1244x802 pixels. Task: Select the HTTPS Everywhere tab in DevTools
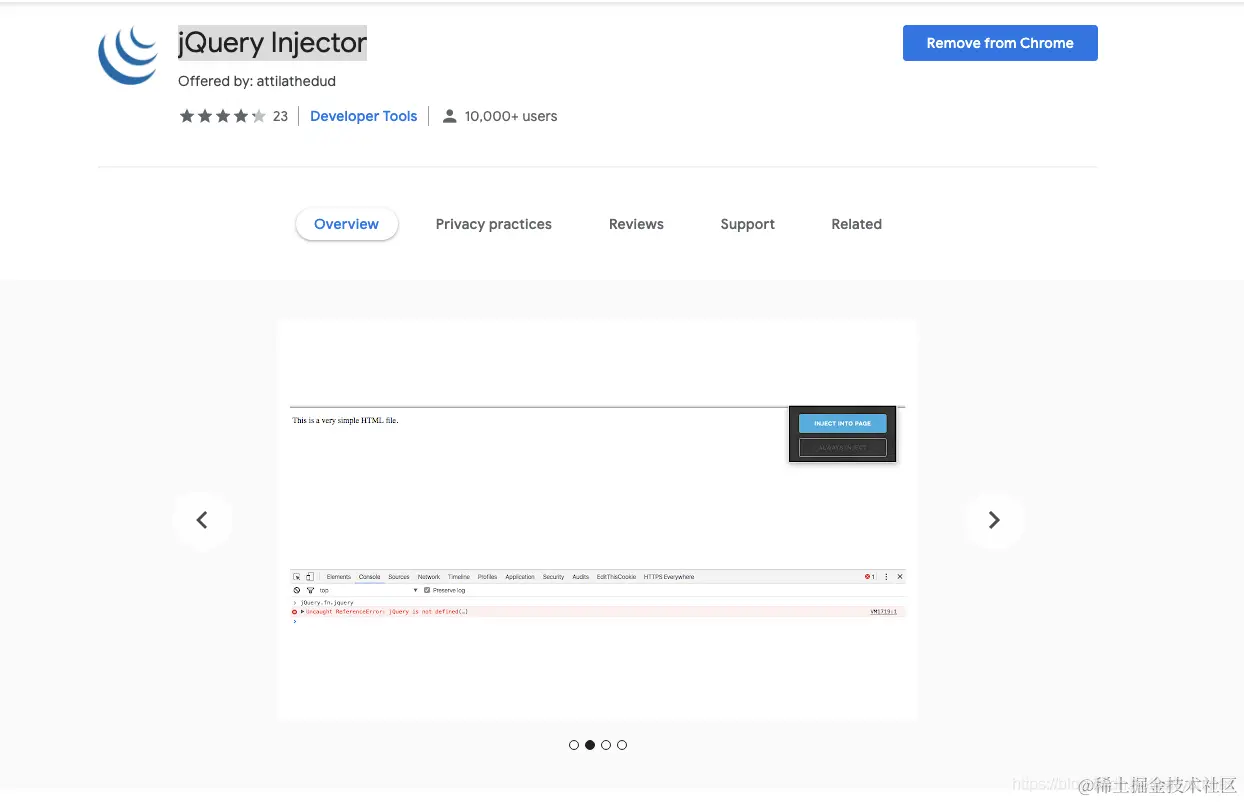669,577
